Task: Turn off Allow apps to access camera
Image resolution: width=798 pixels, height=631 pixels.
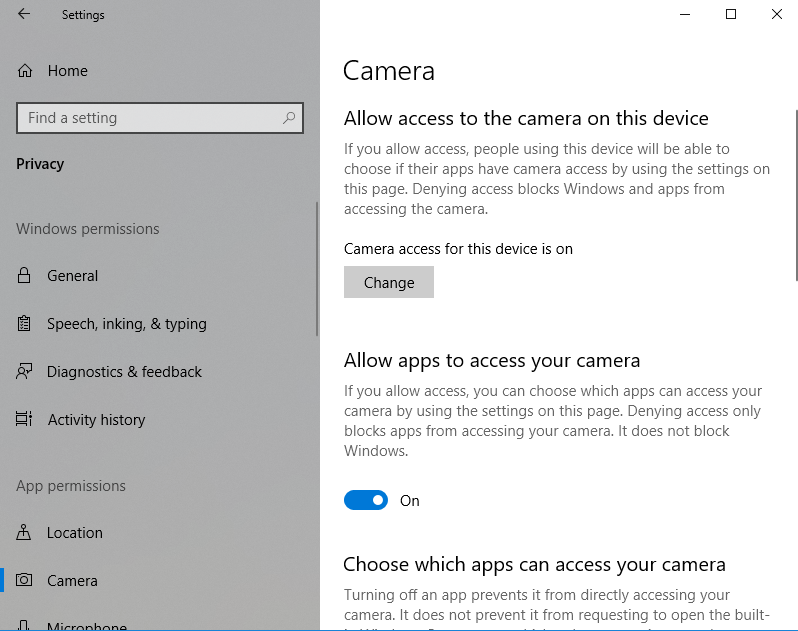Action: [x=366, y=501]
